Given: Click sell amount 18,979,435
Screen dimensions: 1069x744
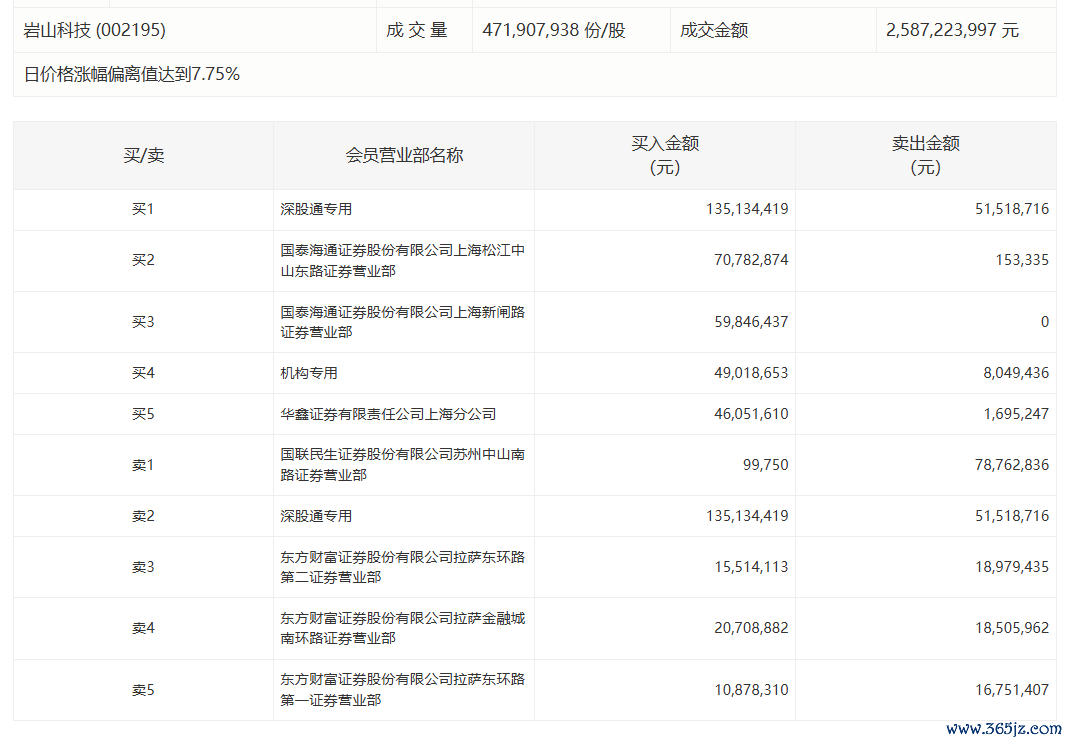Looking at the screenshot, I should (x=1012, y=567).
